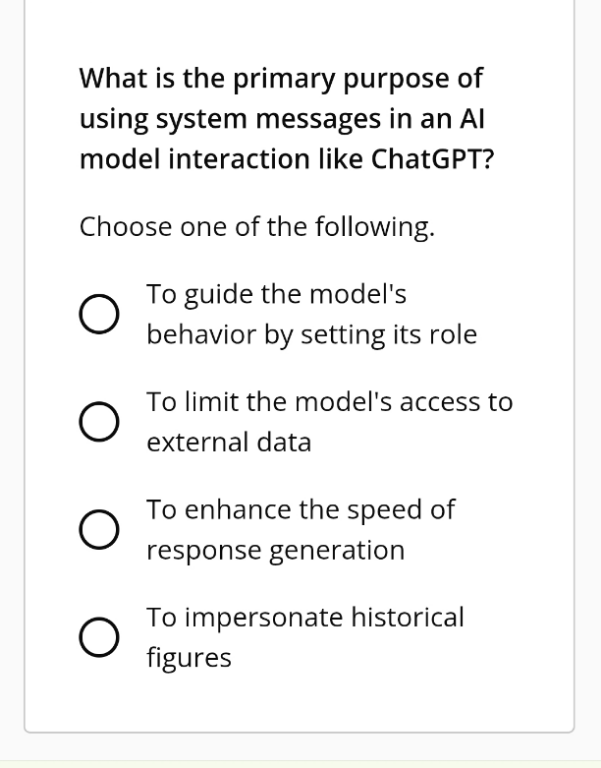Select the radio button for guiding model's behavior

click(99, 314)
